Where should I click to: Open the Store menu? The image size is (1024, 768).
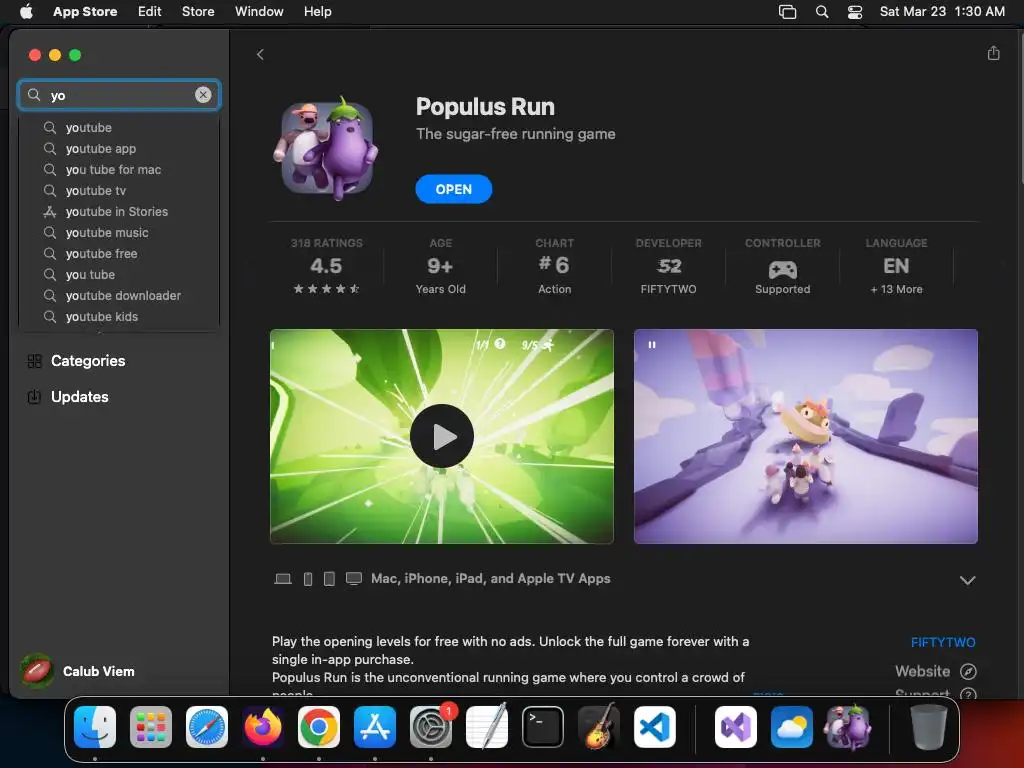(198, 11)
